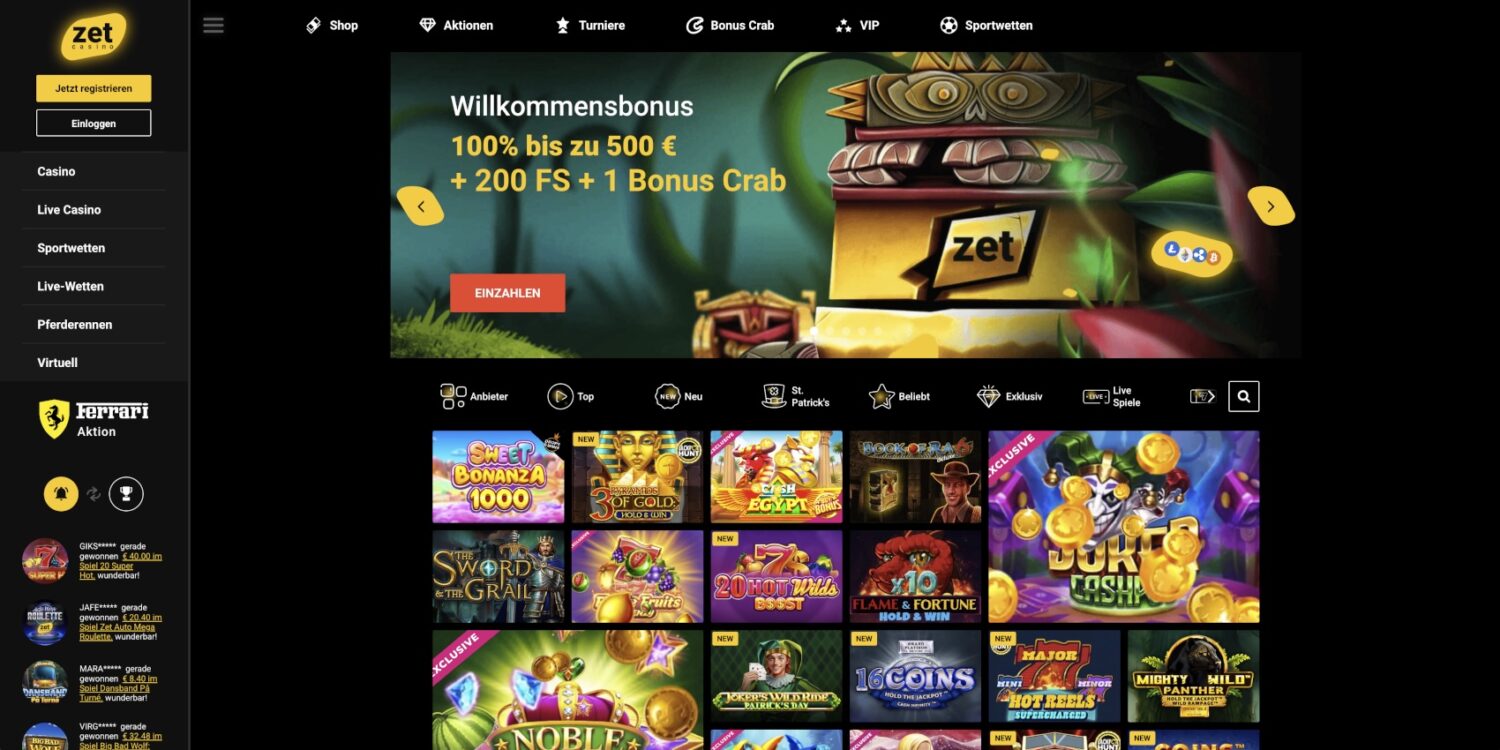The image size is (1500, 750).
Task: Show the Beliebt star category
Action: [x=899, y=396]
